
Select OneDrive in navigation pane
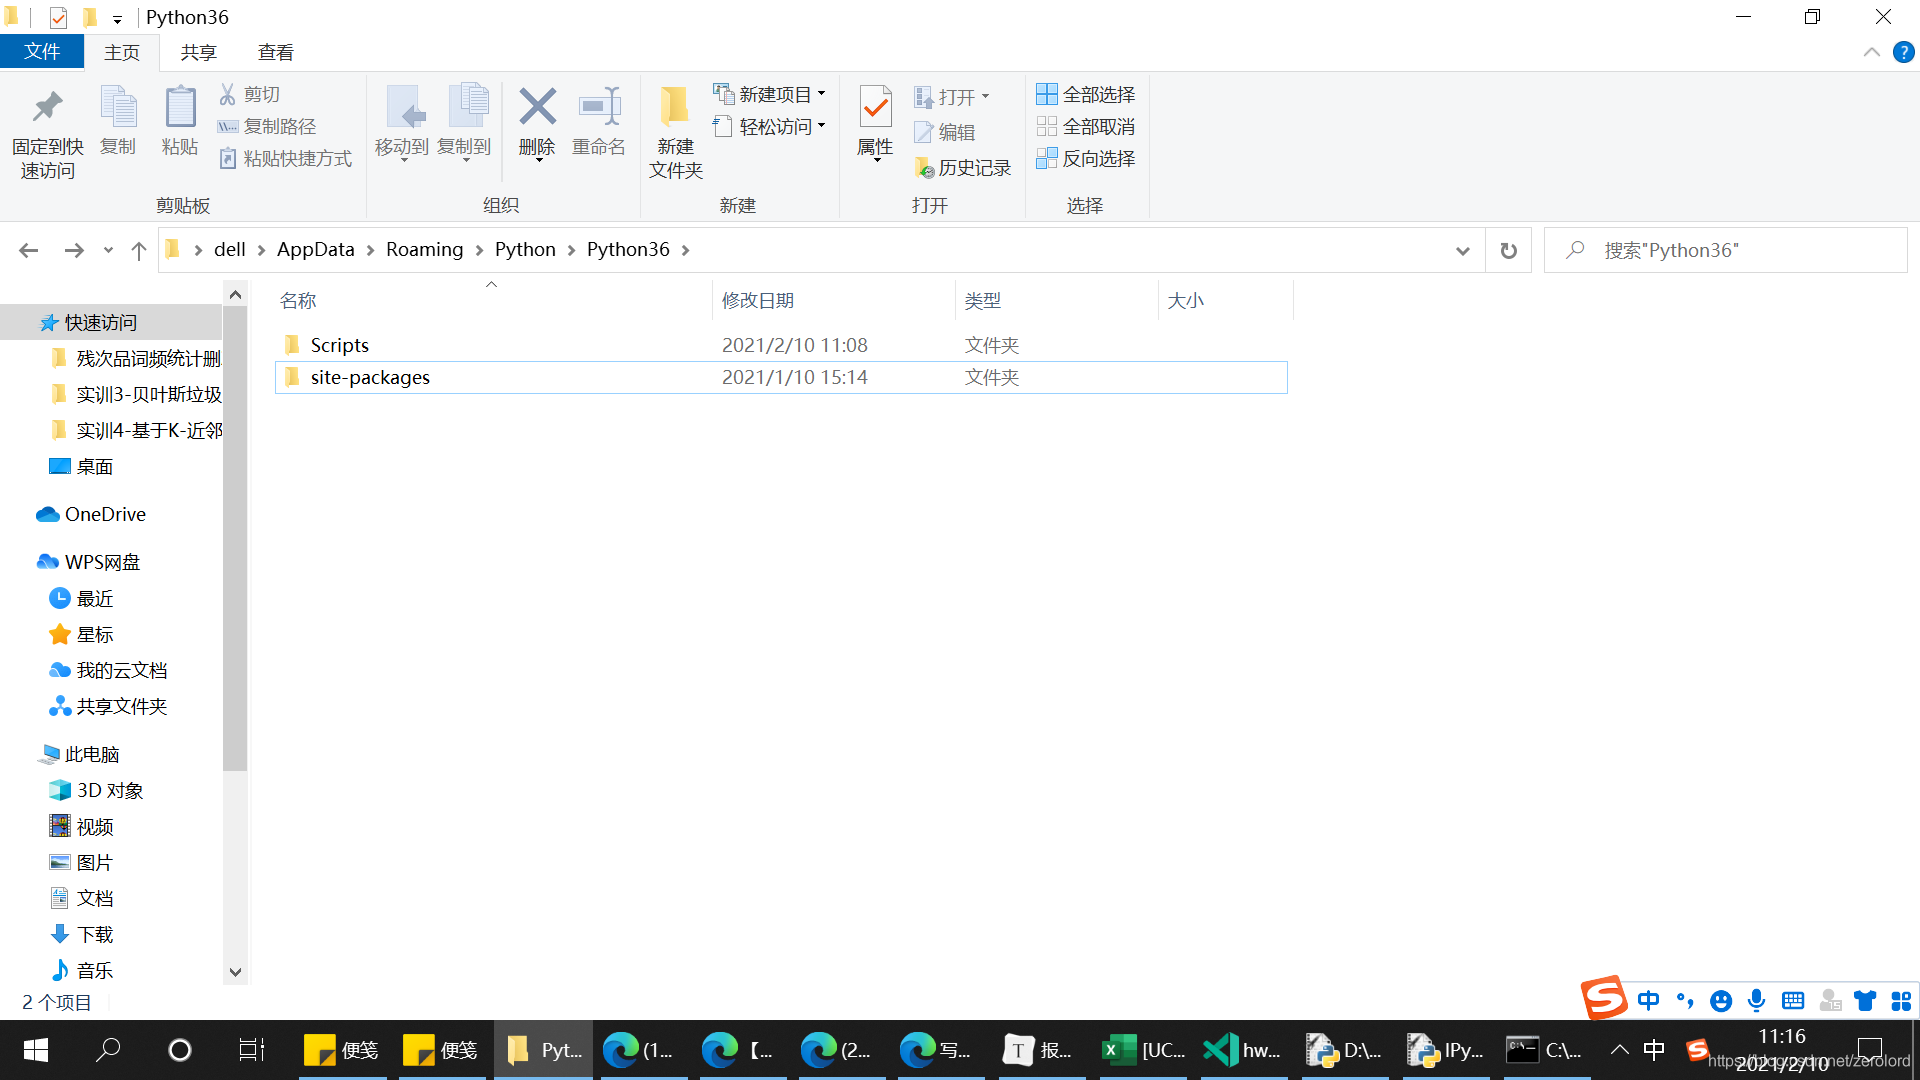tap(105, 514)
